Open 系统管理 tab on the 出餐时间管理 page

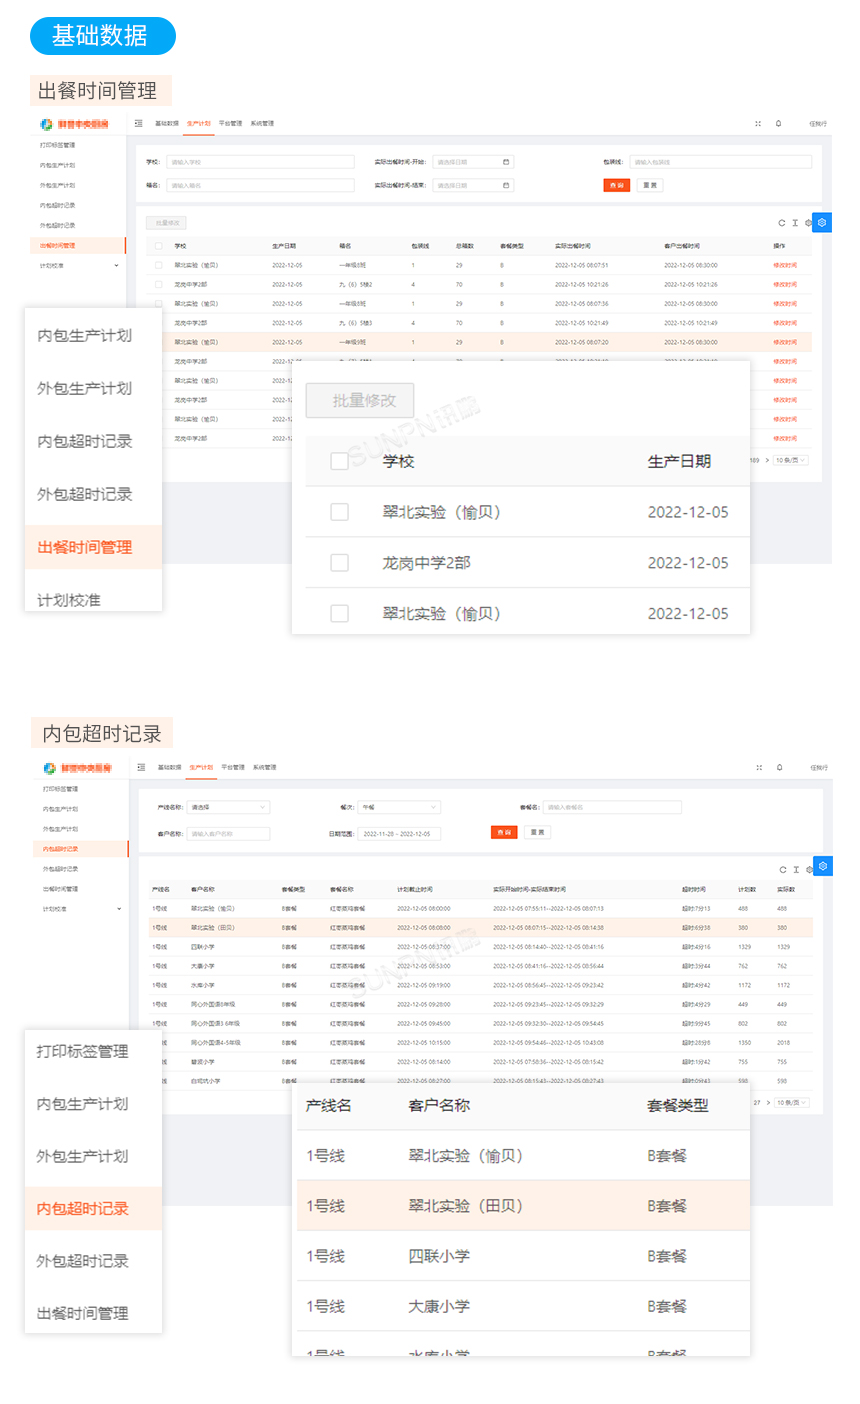pos(262,124)
